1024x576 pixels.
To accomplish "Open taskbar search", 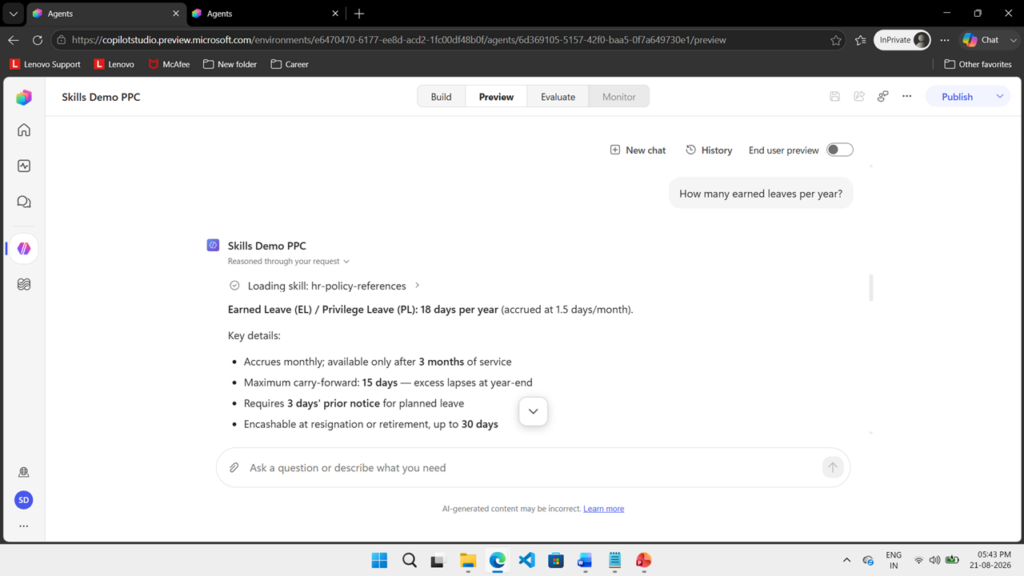I will point(409,560).
